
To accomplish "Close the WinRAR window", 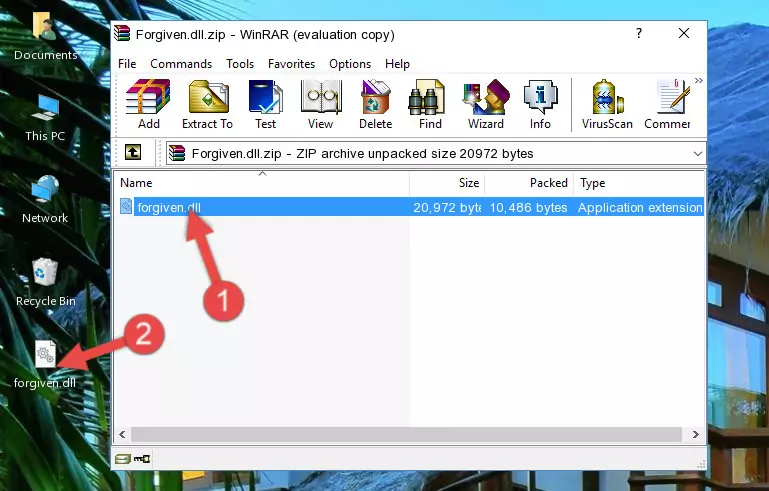I will click(x=684, y=33).
